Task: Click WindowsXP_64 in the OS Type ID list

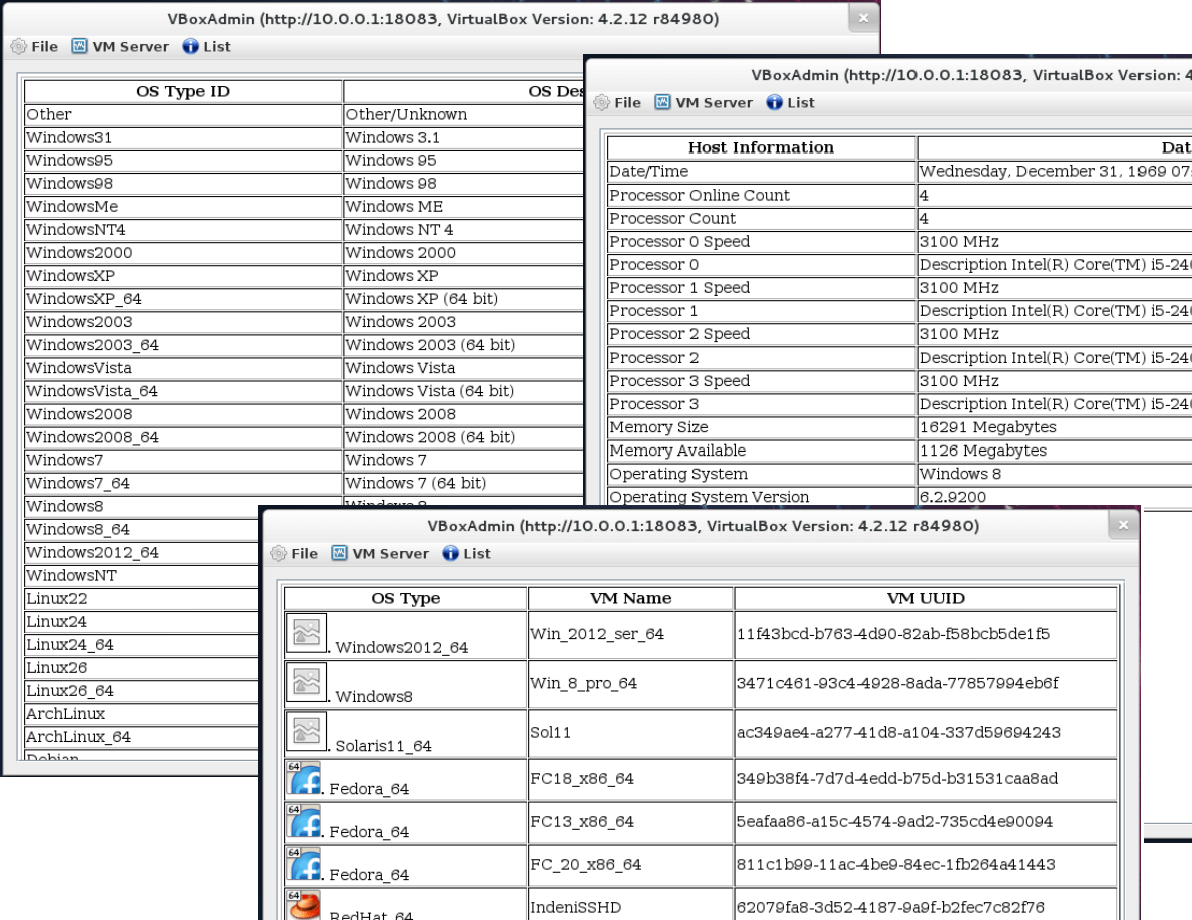Action: point(84,299)
